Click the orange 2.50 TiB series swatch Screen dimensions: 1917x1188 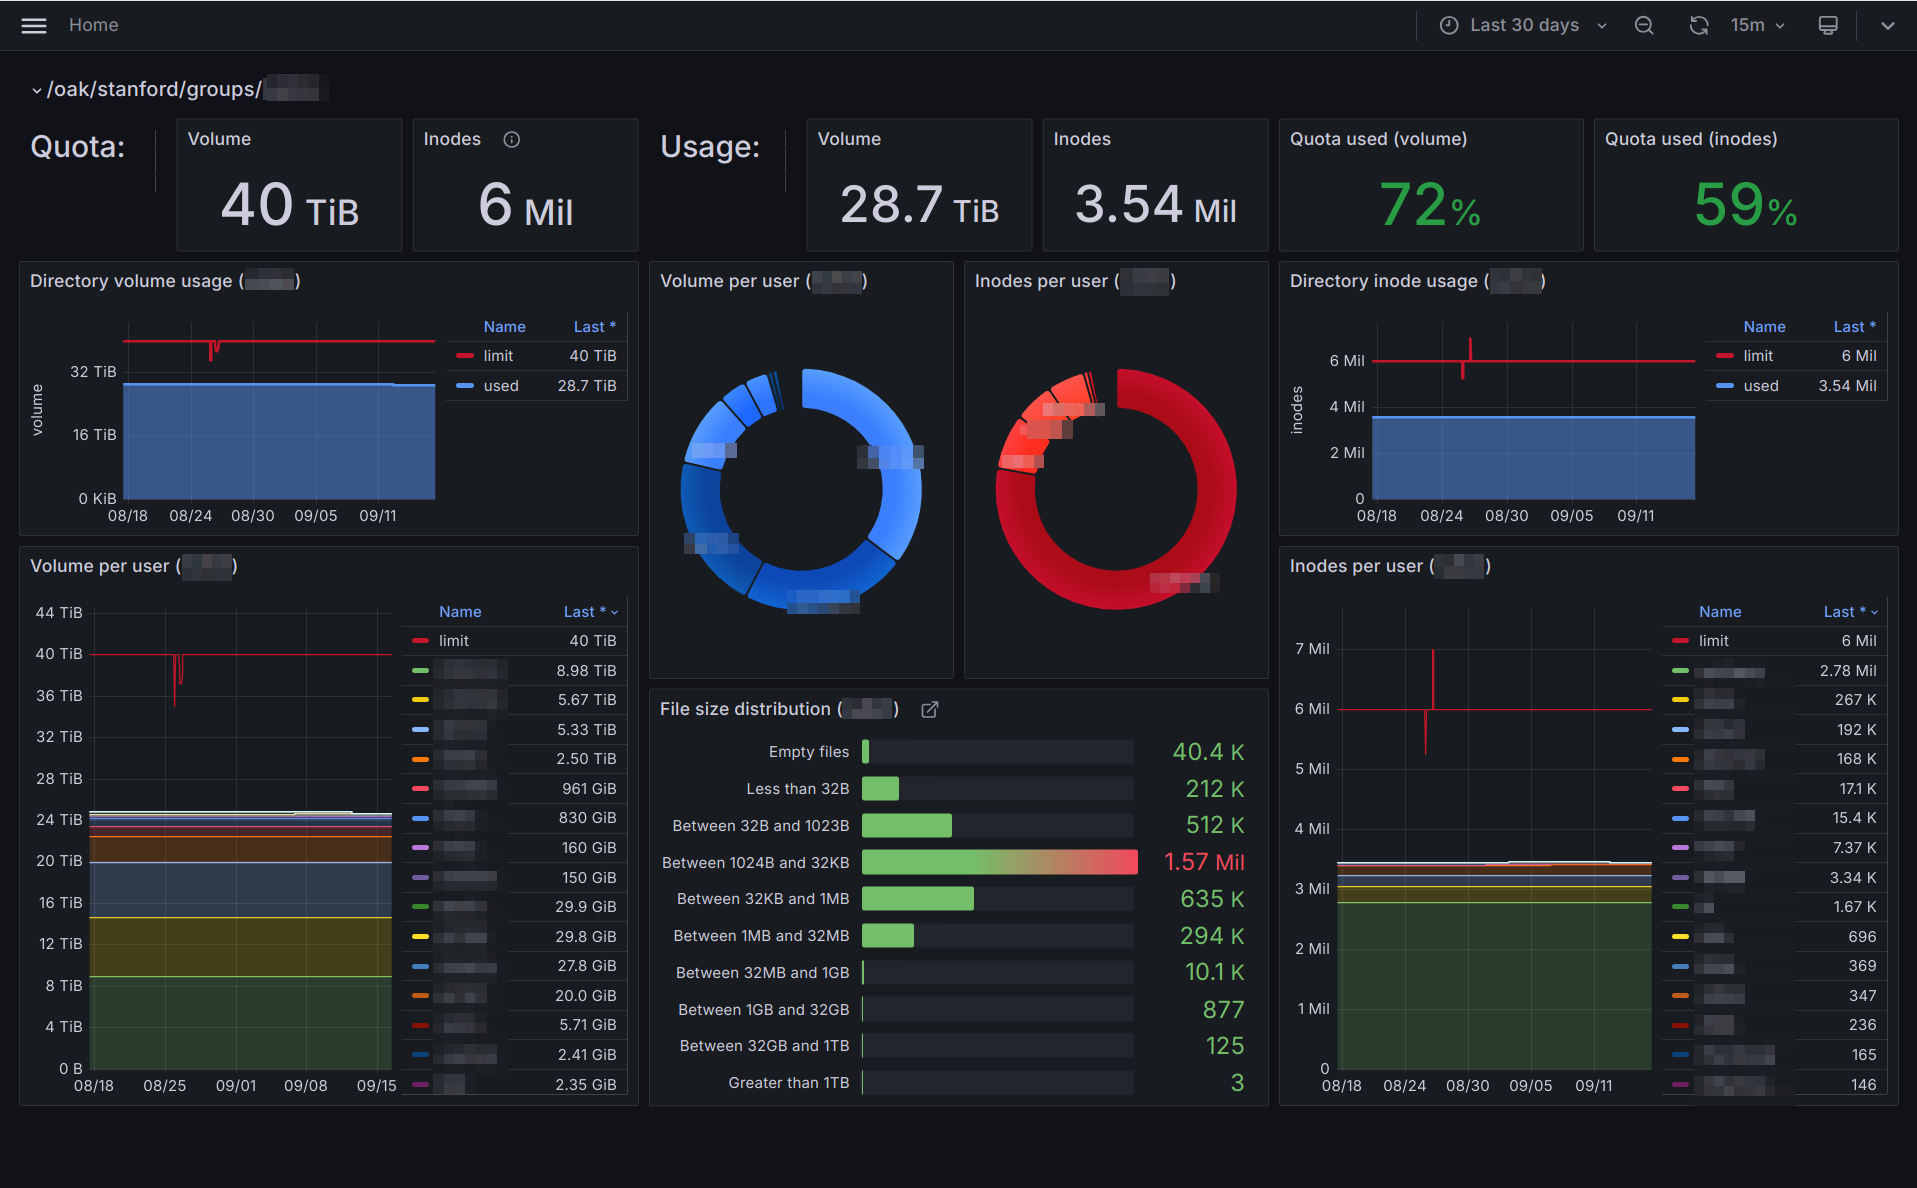[x=420, y=759]
